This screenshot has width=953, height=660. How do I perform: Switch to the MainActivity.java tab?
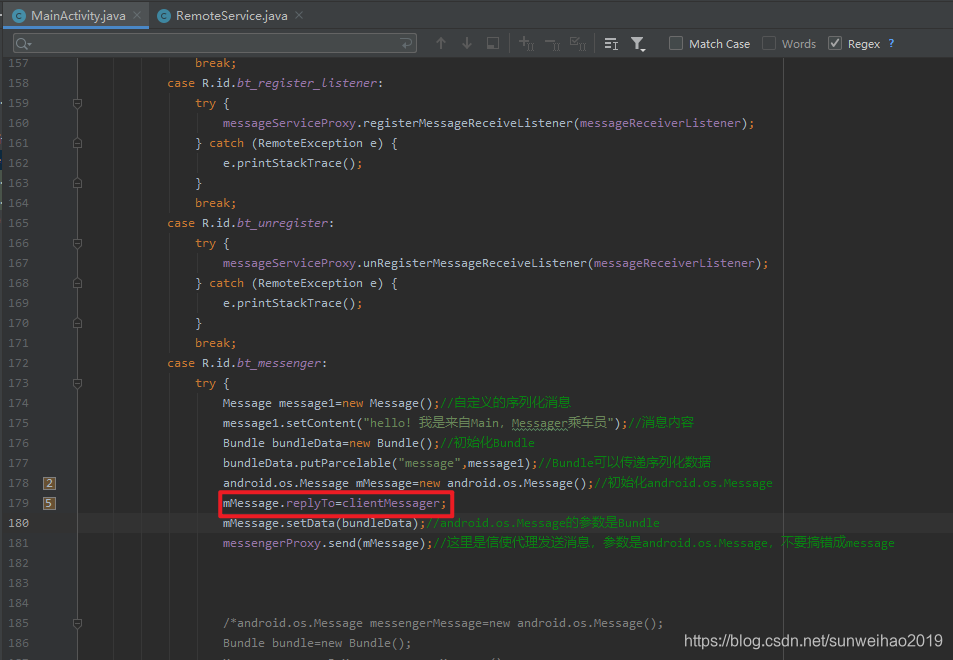point(78,16)
